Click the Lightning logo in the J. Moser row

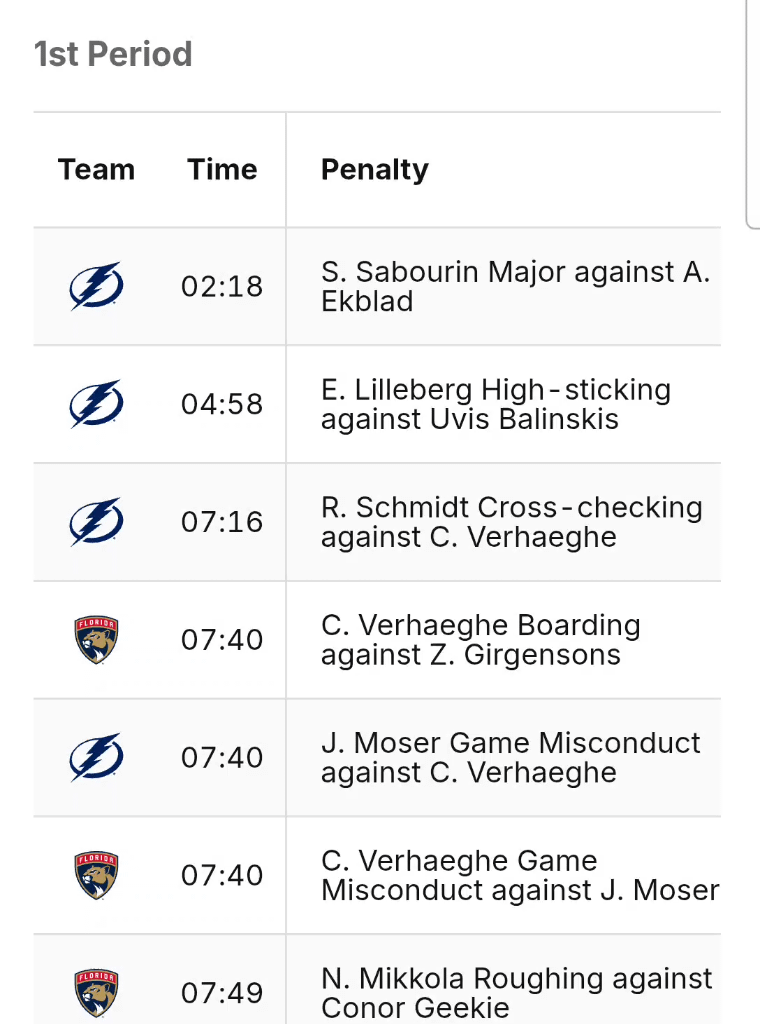[96, 758]
